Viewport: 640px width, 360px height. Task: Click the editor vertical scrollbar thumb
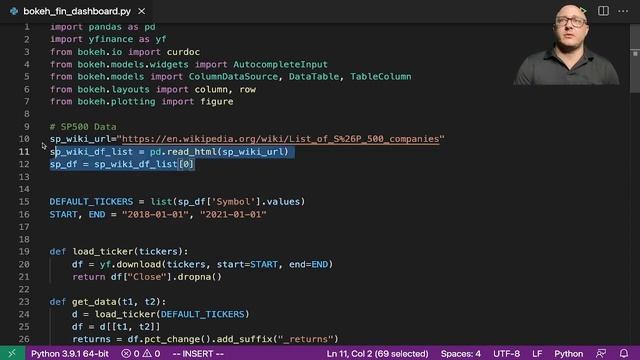click(x=635, y=59)
